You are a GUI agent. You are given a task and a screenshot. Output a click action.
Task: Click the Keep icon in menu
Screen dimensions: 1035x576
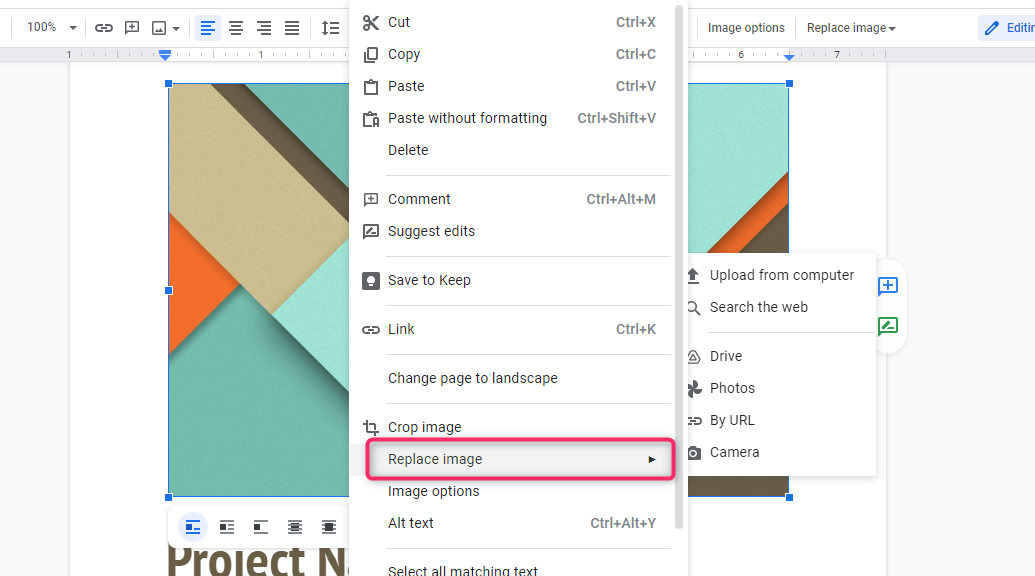point(371,281)
